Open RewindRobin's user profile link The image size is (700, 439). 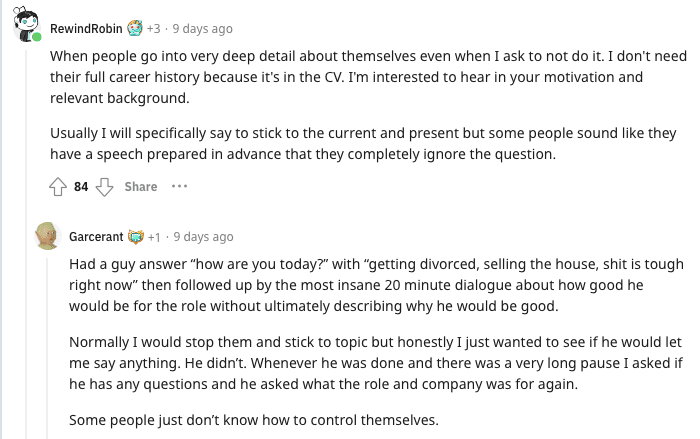coord(86,29)
